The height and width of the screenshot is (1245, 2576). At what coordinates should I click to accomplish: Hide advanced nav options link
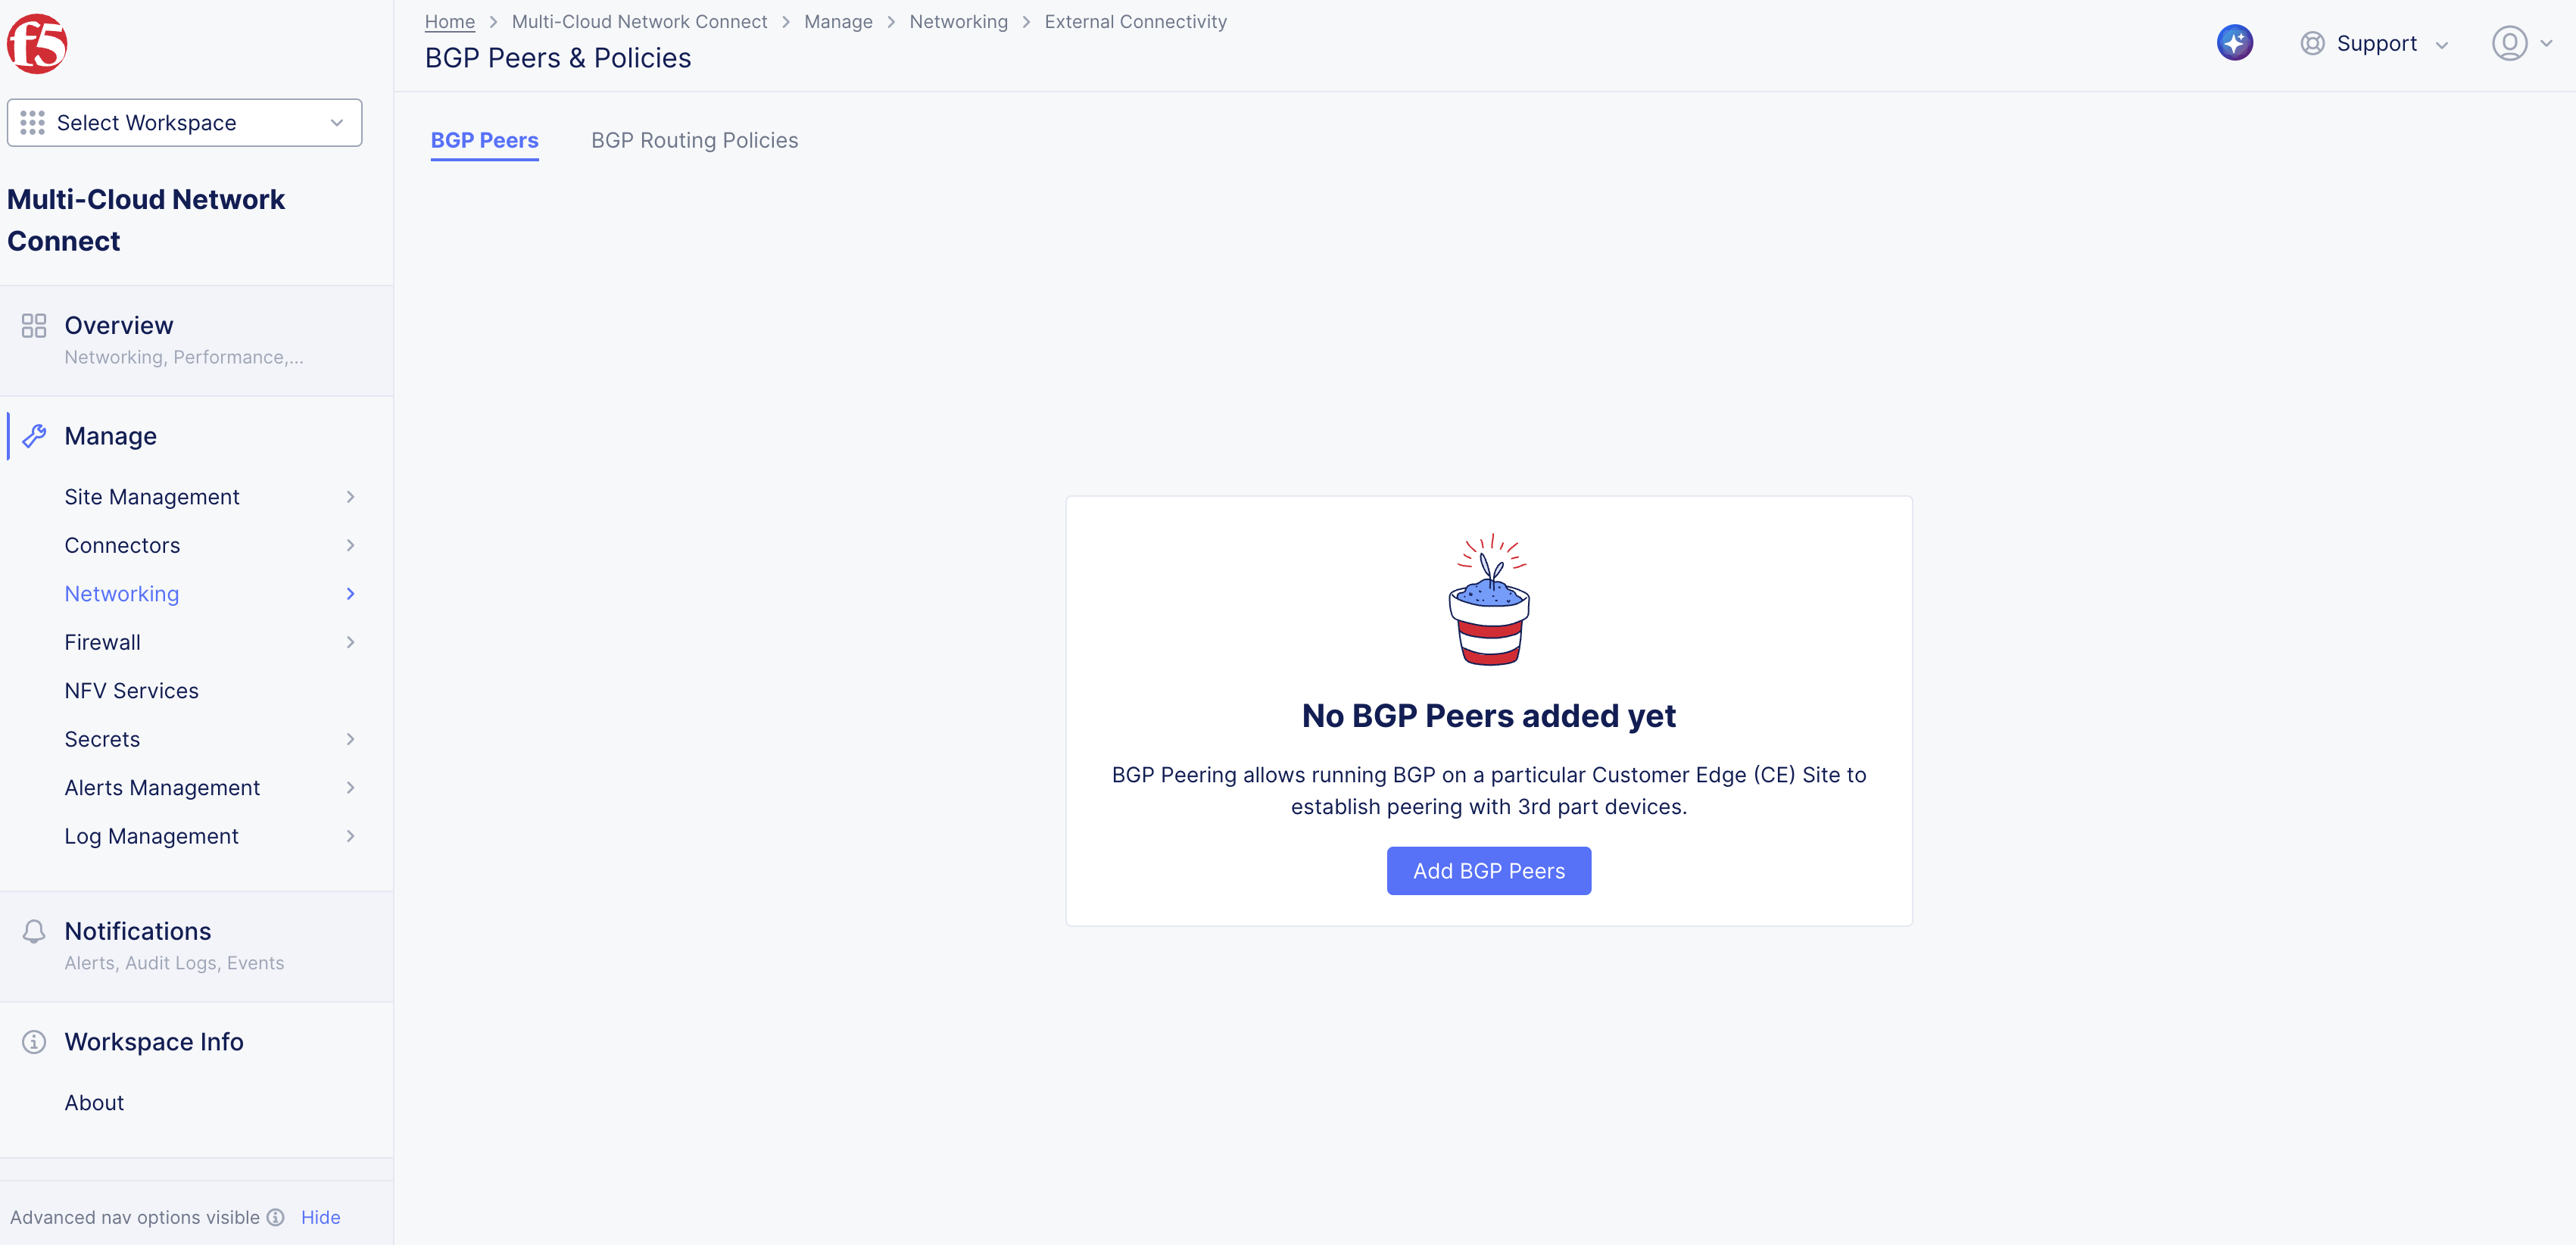(x=320, y=1217)
